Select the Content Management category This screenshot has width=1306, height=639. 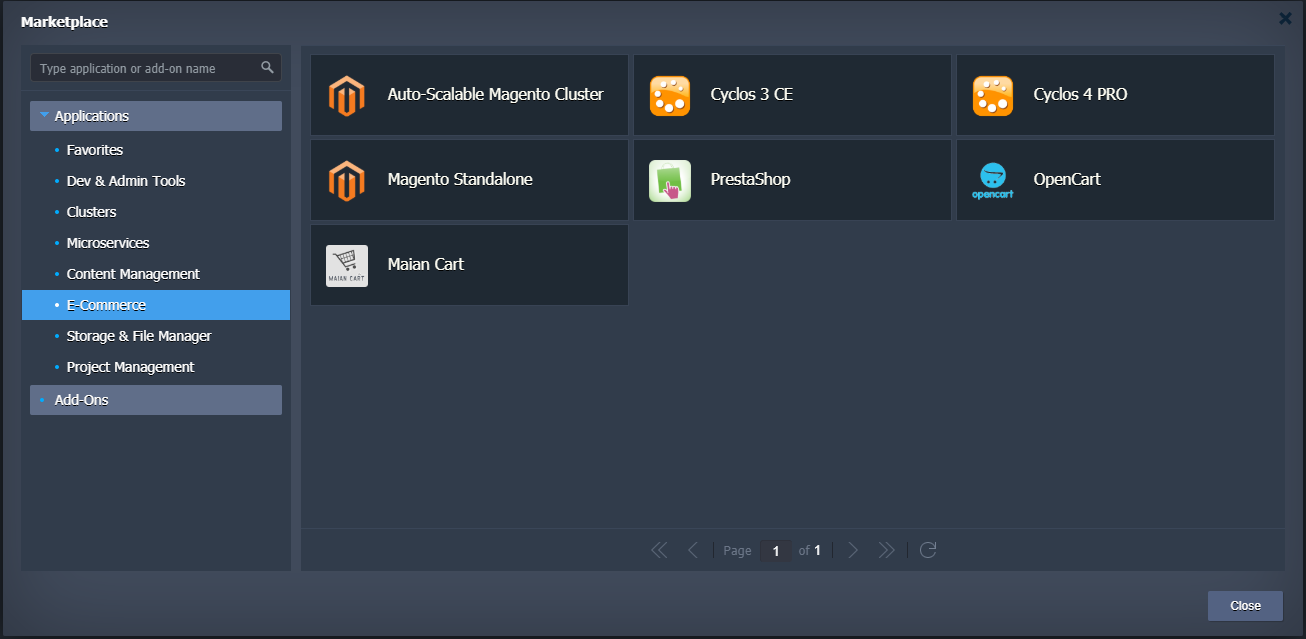[133, 274]
